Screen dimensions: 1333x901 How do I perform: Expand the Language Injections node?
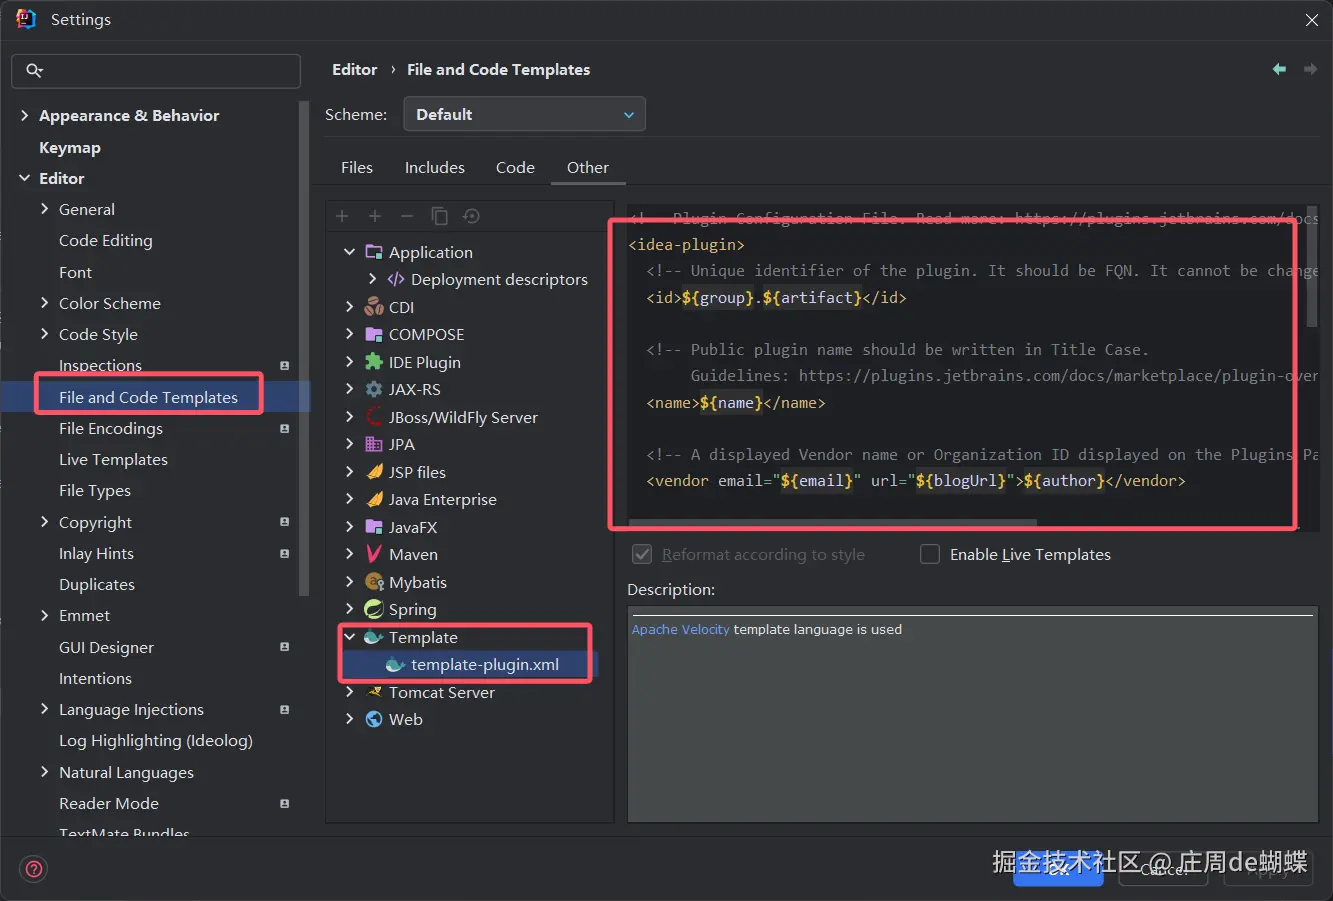coord(44,709)
